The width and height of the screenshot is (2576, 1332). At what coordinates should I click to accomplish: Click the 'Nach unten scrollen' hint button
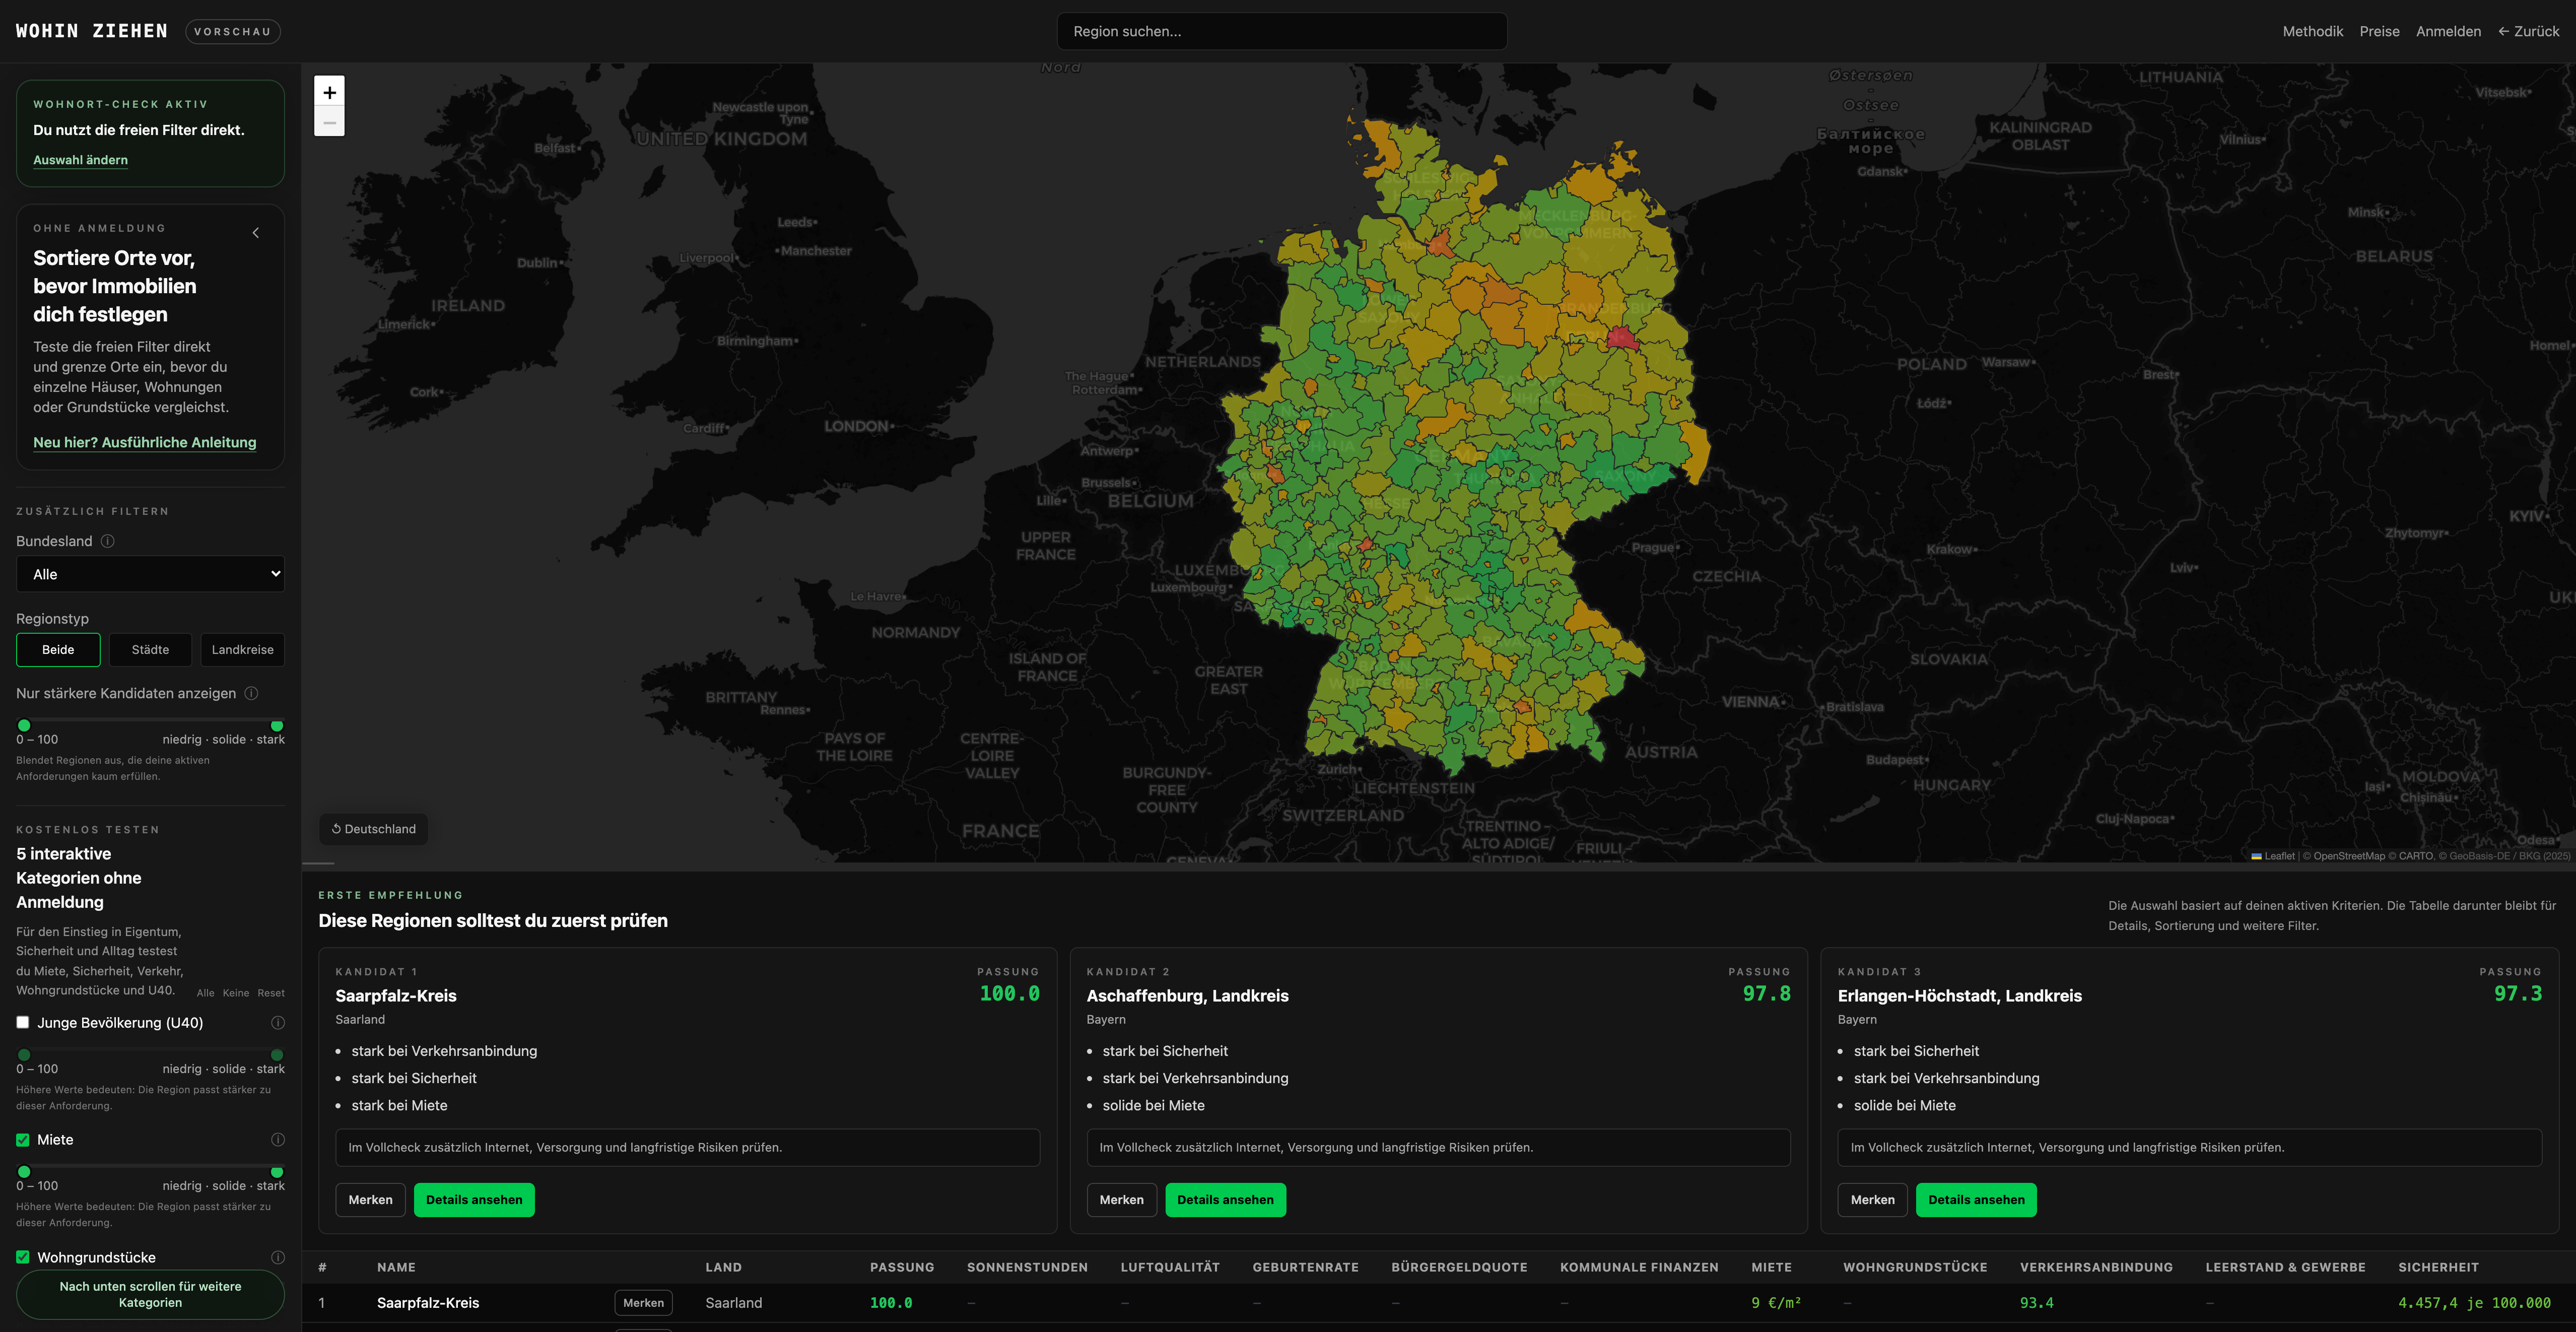pos(150,1294)
